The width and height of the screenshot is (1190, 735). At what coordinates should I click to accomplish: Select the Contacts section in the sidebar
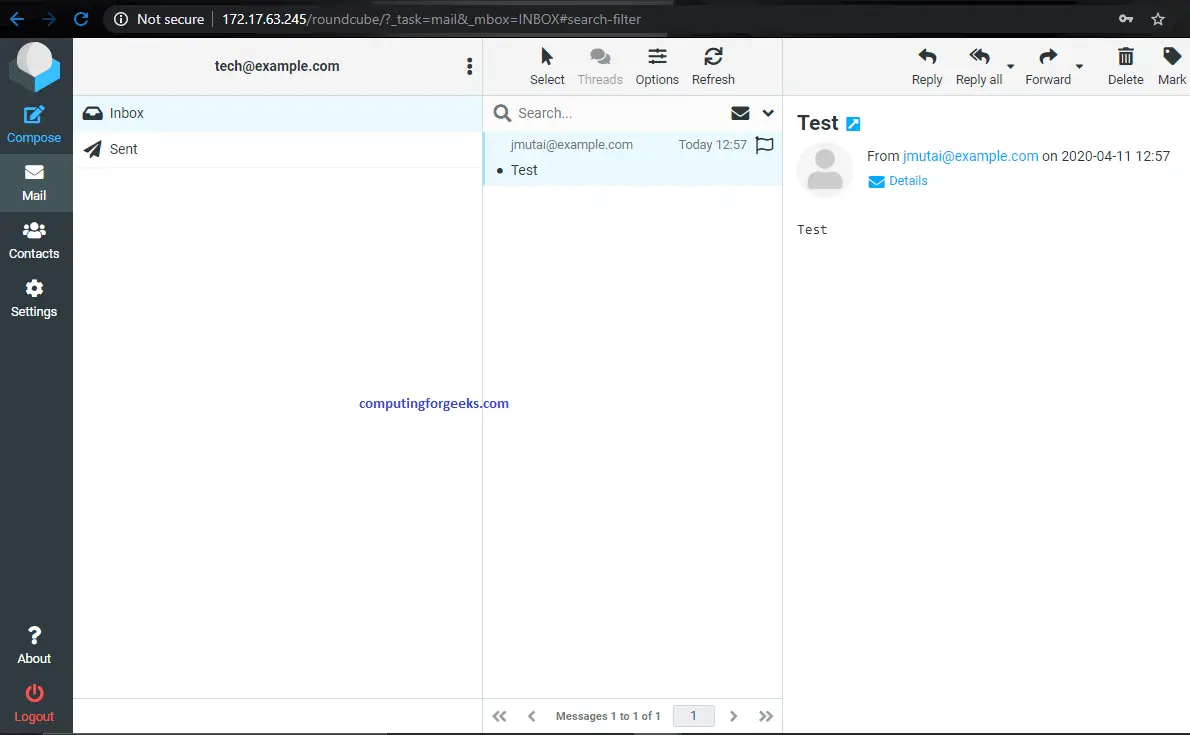(35, 238)
